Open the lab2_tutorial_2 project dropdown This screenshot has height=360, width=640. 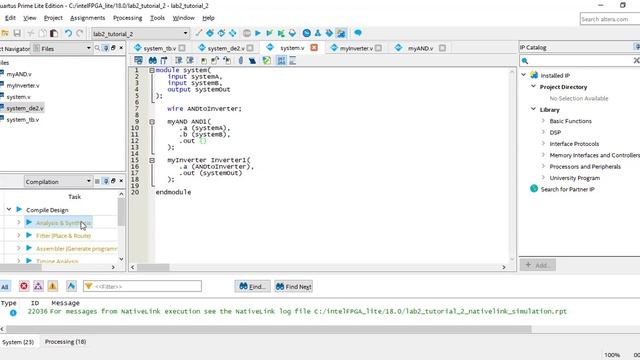point(140,33)
